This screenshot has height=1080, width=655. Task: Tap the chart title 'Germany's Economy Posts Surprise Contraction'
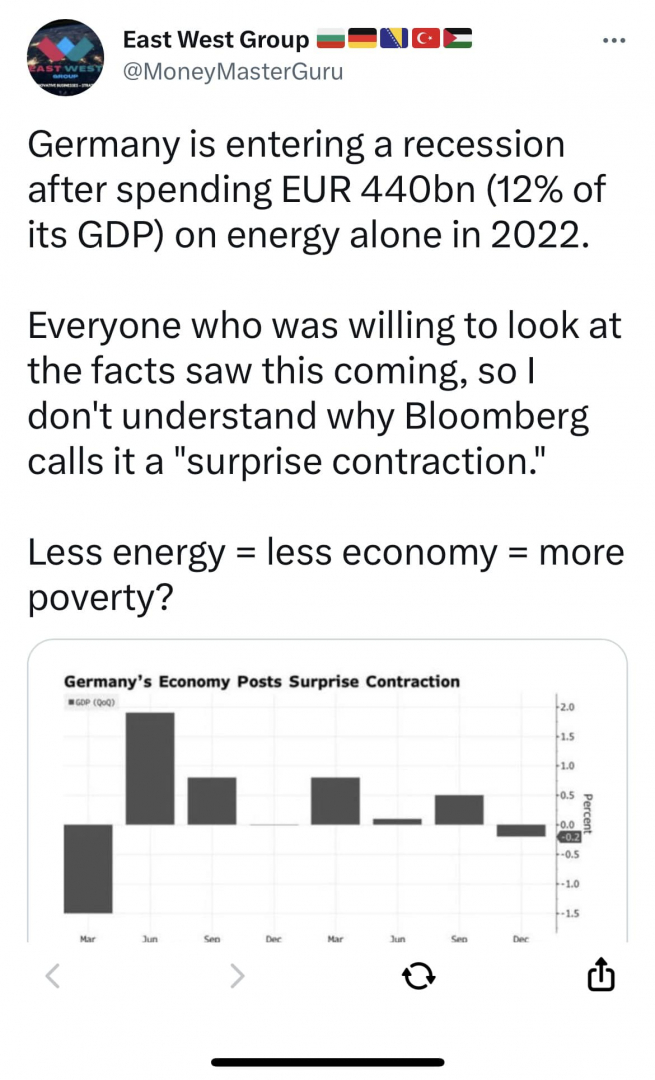tap(262, 681)
